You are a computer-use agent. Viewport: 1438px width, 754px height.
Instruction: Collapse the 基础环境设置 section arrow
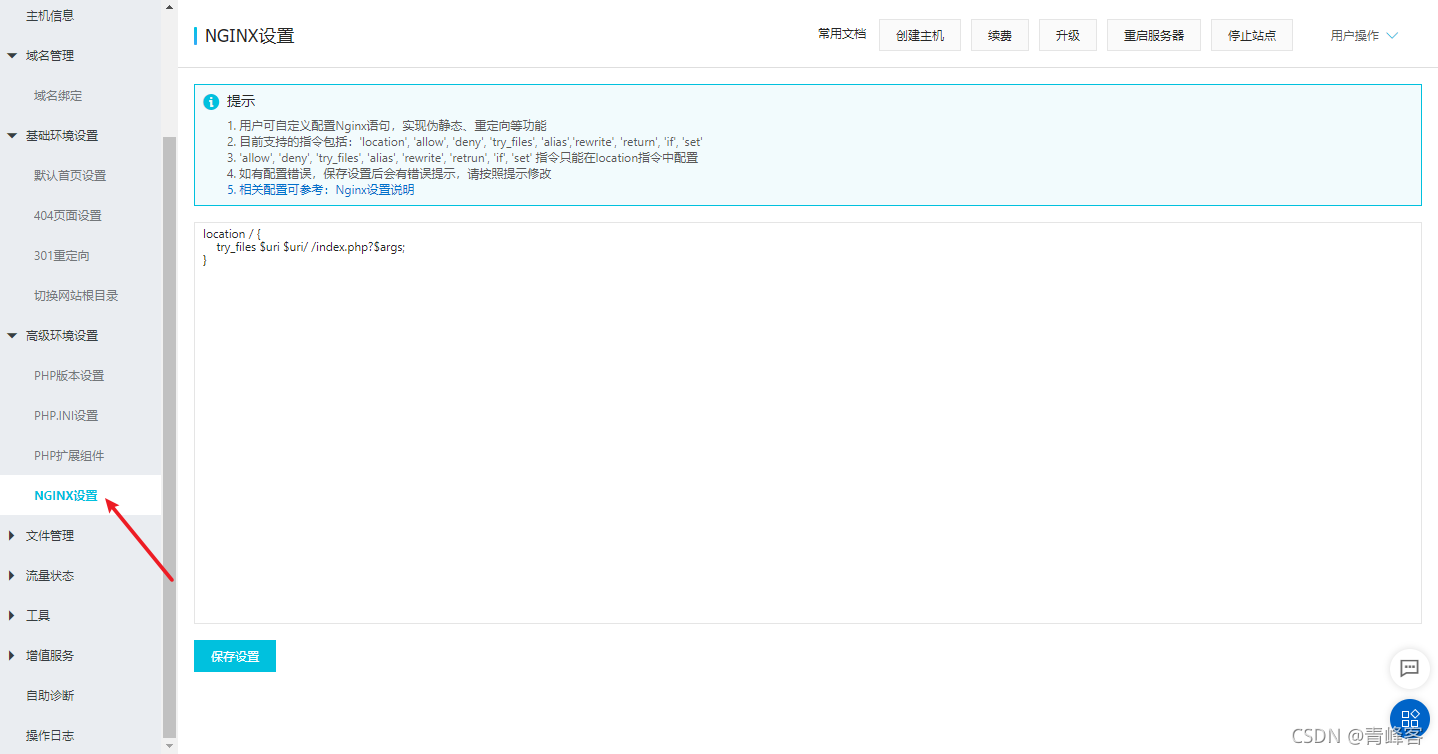[12, 136]
